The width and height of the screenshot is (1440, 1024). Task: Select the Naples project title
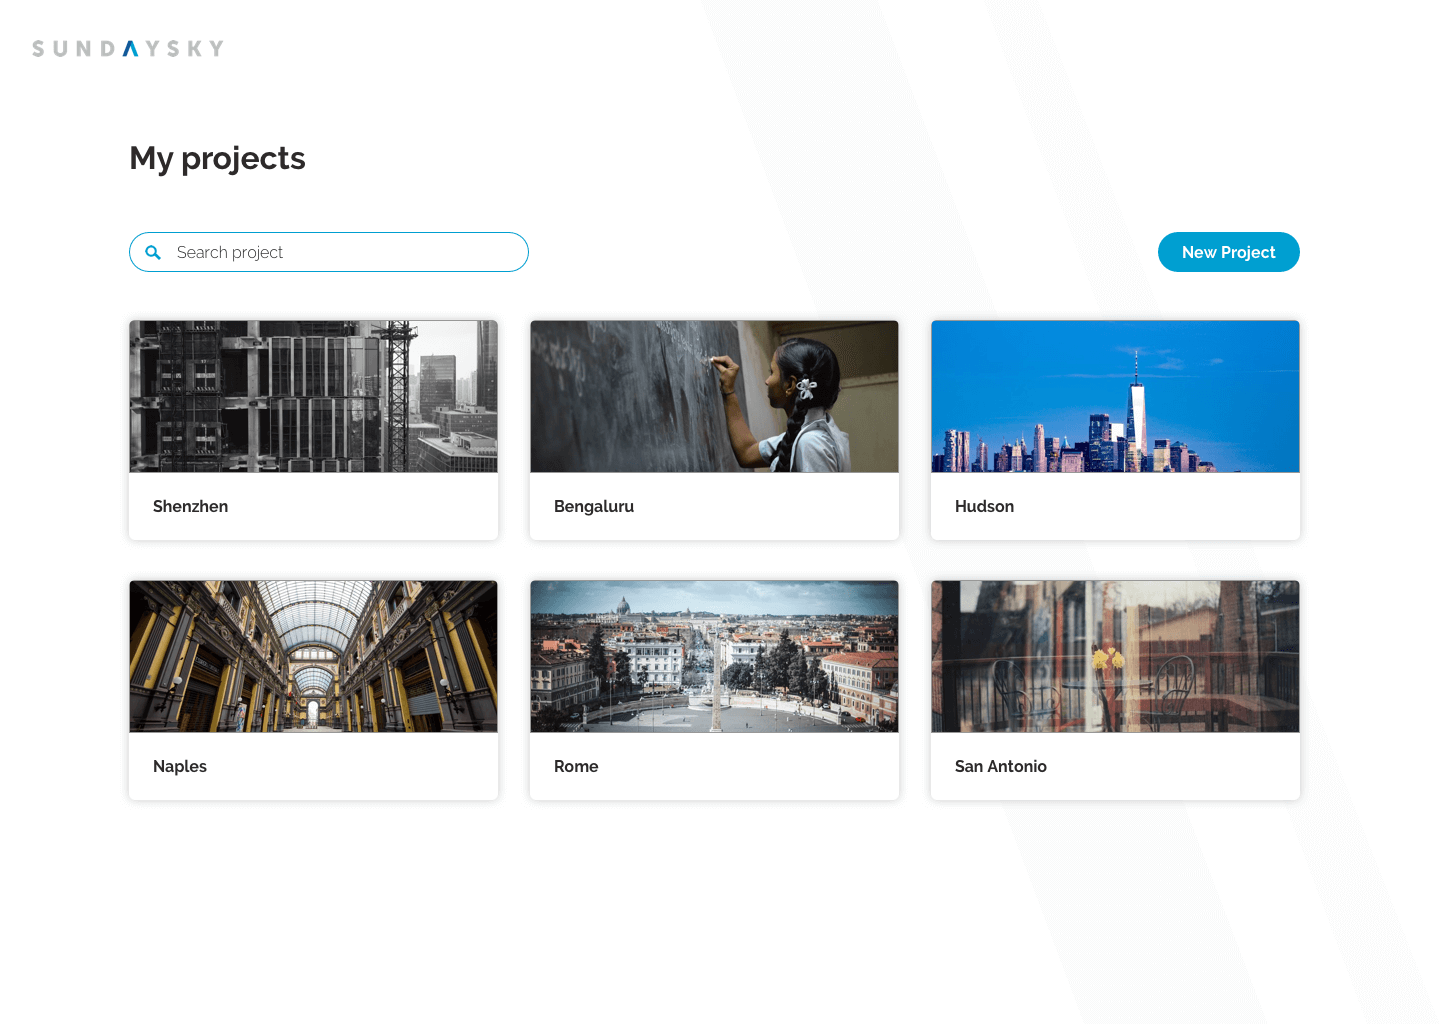pyautogui.click(x=180, y=766)
